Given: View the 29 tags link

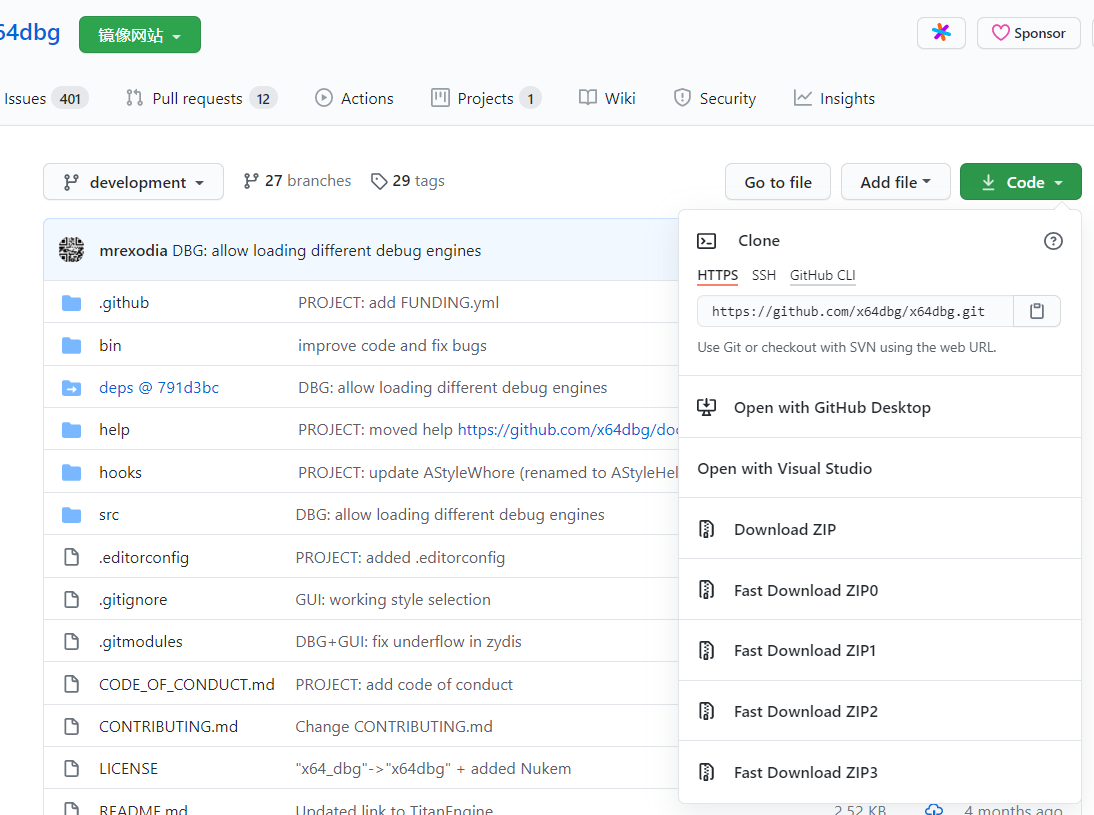Looking at the screenshot, I should (x=407, y=181).
